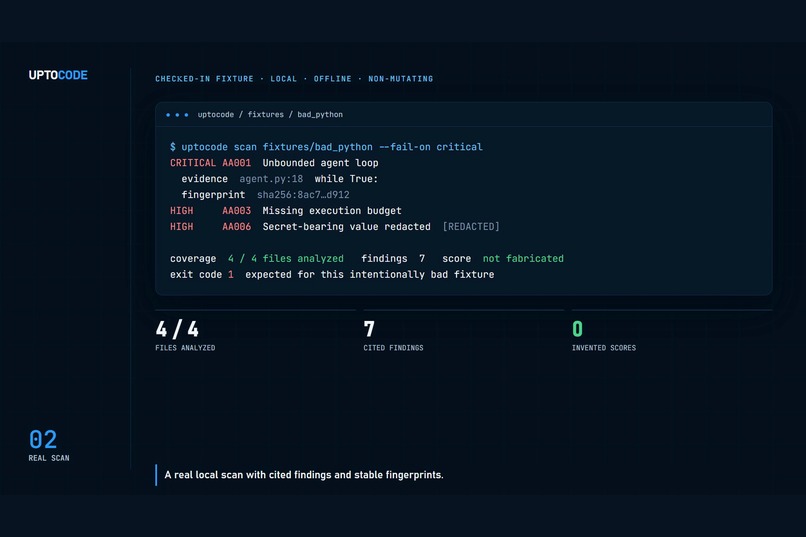Click the '[REDACTED]' placeholder
Viewport: 806px width, 537px height.
pos(471,227)
